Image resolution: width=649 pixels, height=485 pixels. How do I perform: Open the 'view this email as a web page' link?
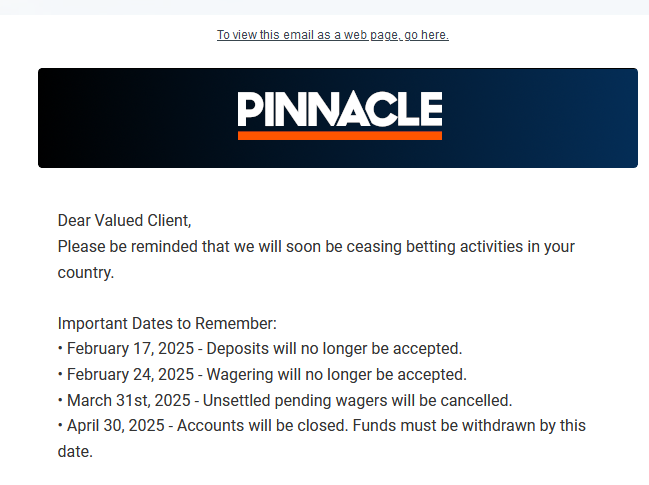point(333,35)
